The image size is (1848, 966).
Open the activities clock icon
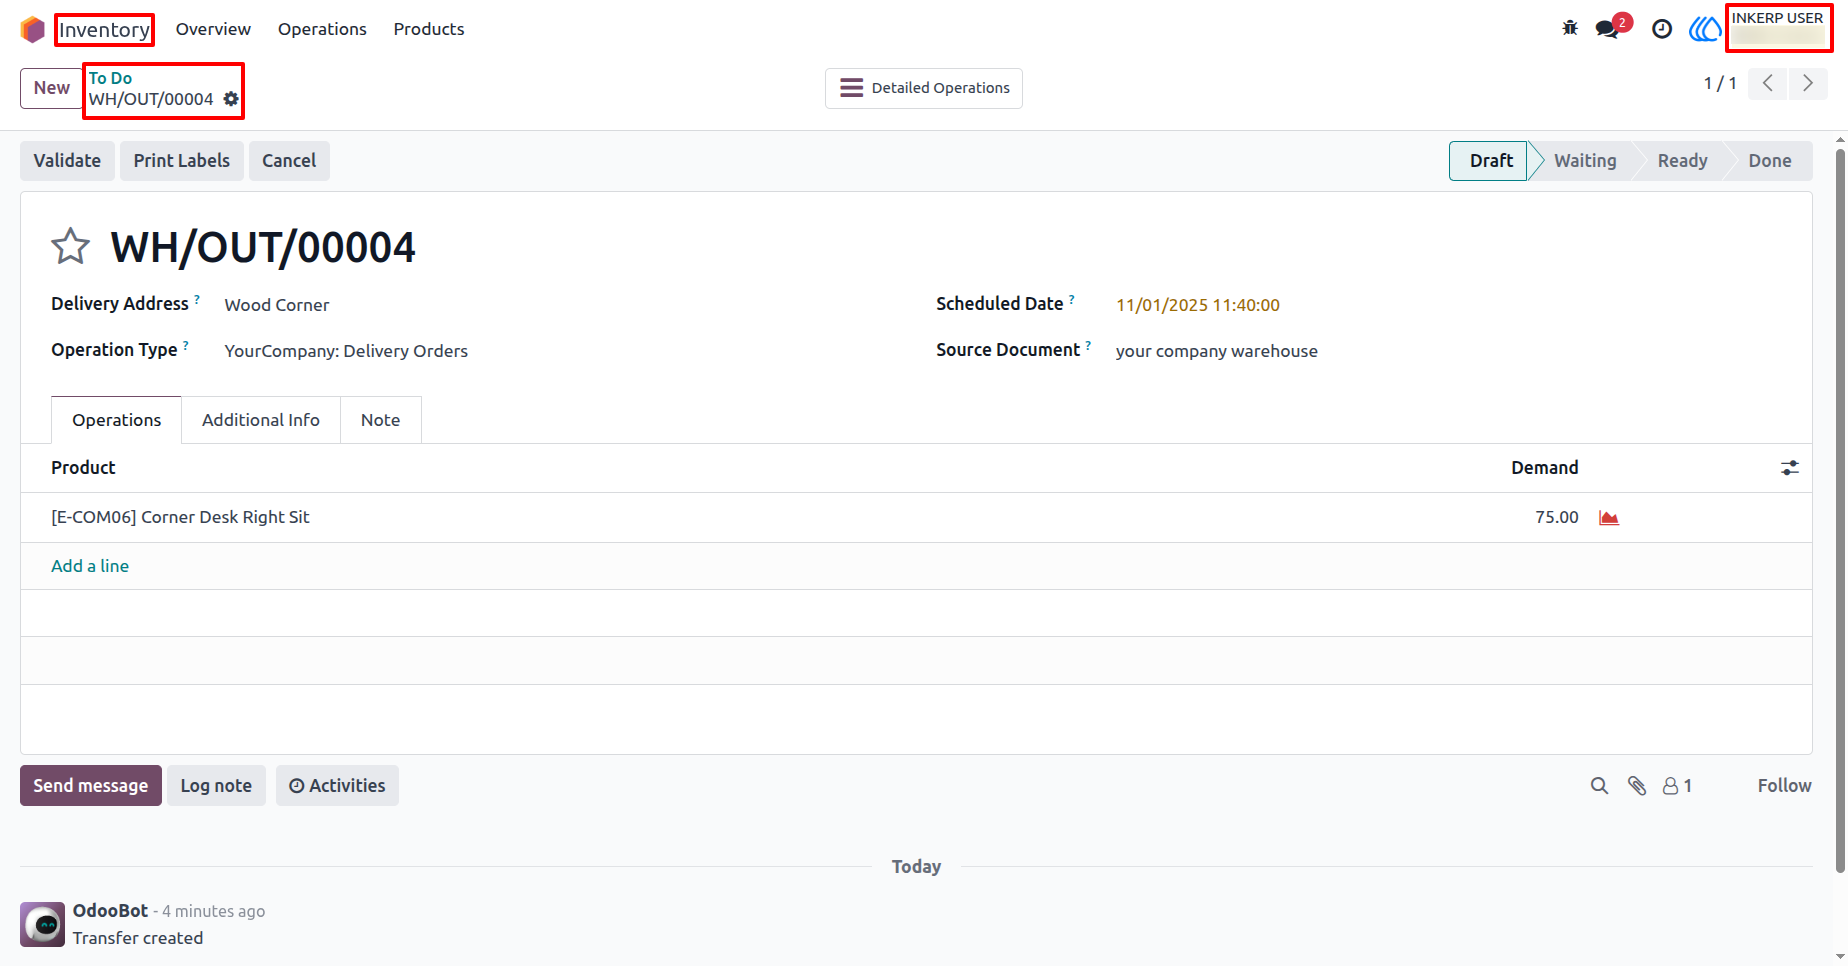click(x=1662, y=29)
